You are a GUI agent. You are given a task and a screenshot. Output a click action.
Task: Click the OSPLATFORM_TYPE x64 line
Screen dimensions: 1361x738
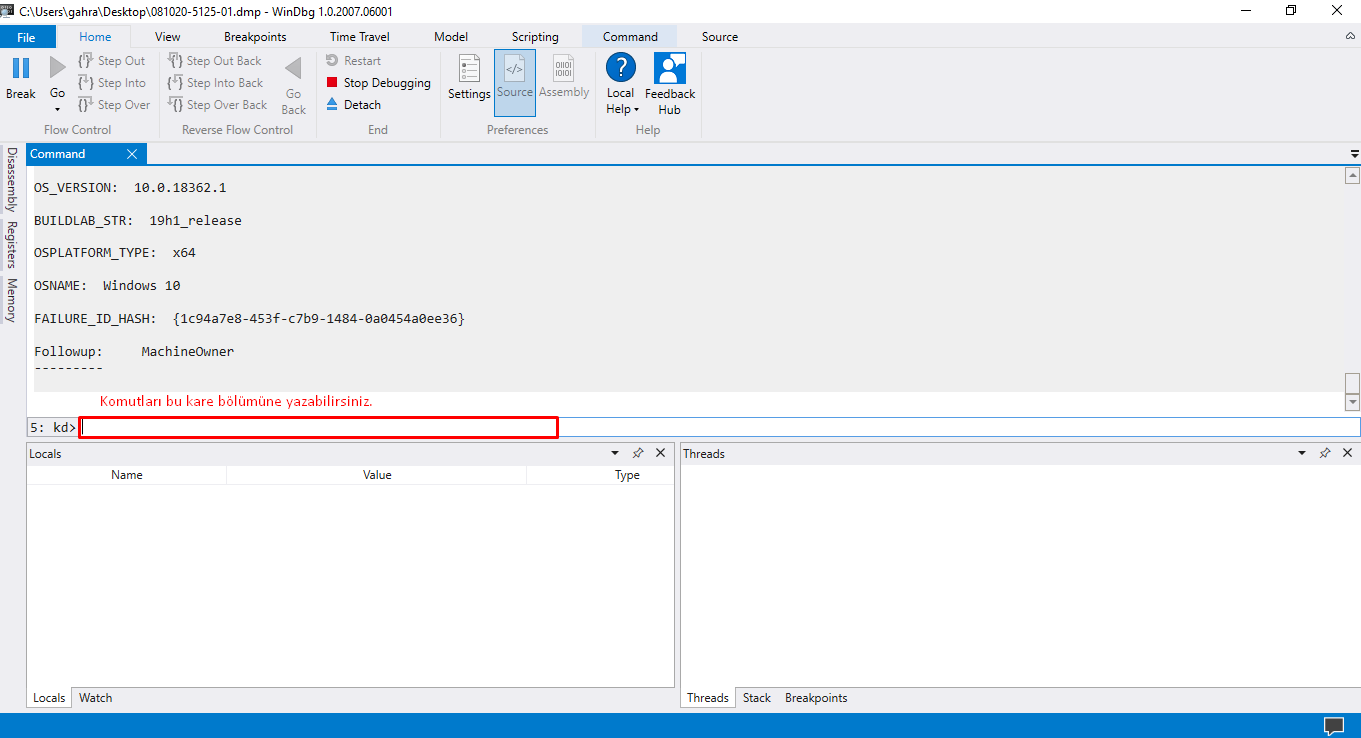point(115,253)
